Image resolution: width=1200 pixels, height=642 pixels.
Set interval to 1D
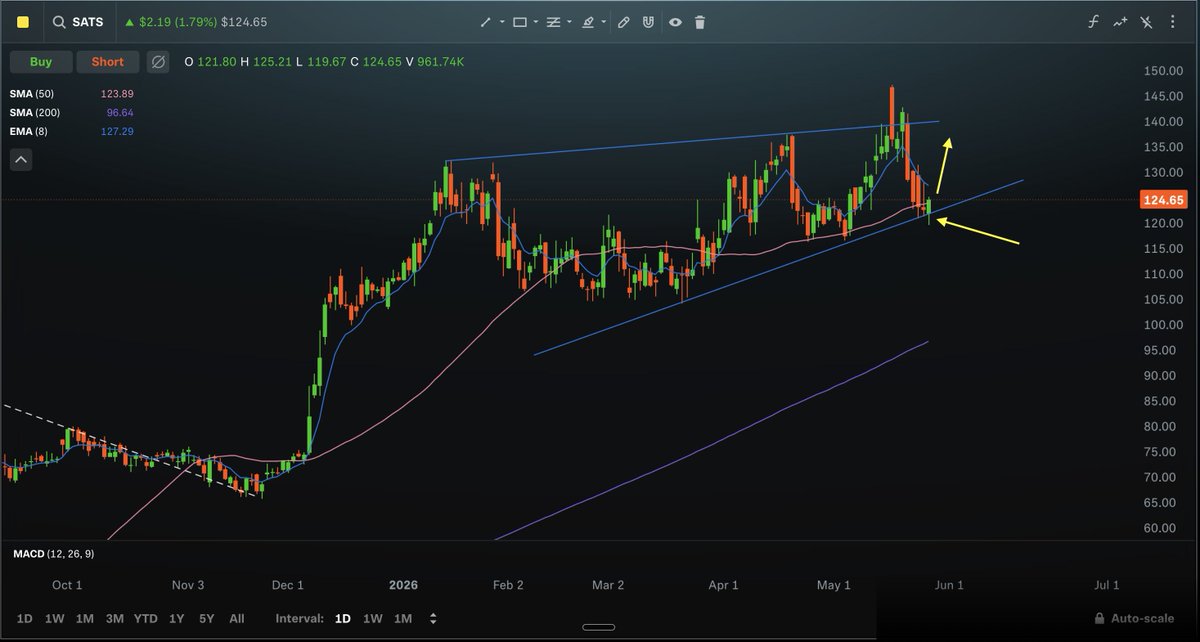pyautogui.click(x=342, y=619)
